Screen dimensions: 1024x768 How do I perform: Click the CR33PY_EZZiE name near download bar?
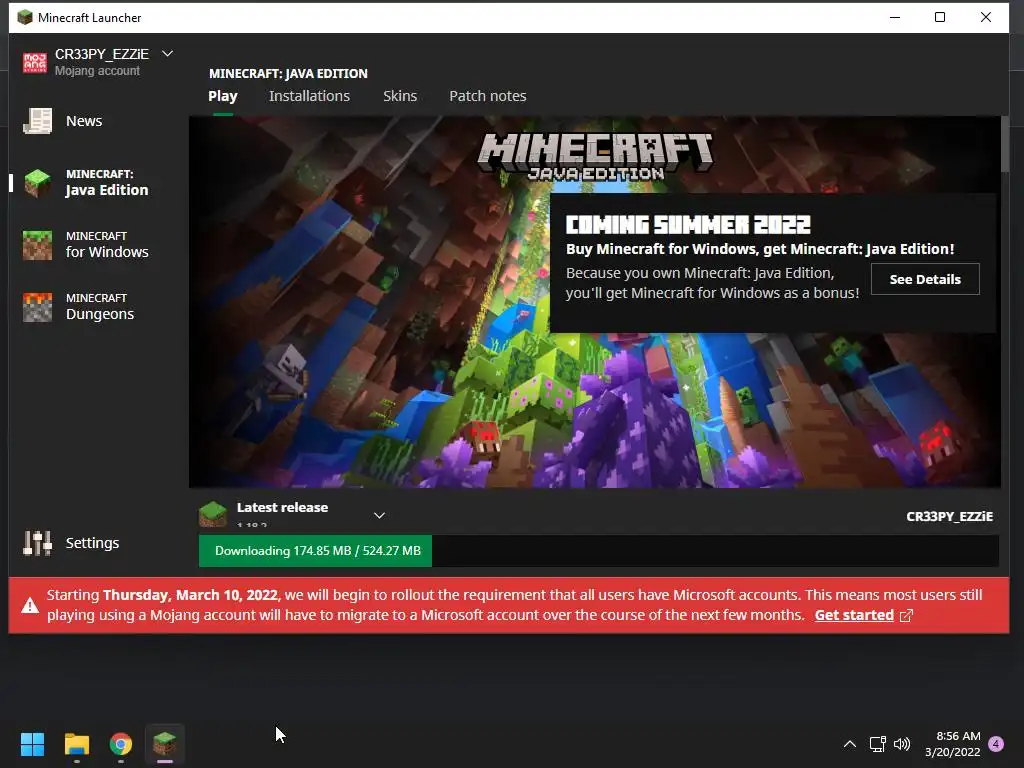pos(950,517)
